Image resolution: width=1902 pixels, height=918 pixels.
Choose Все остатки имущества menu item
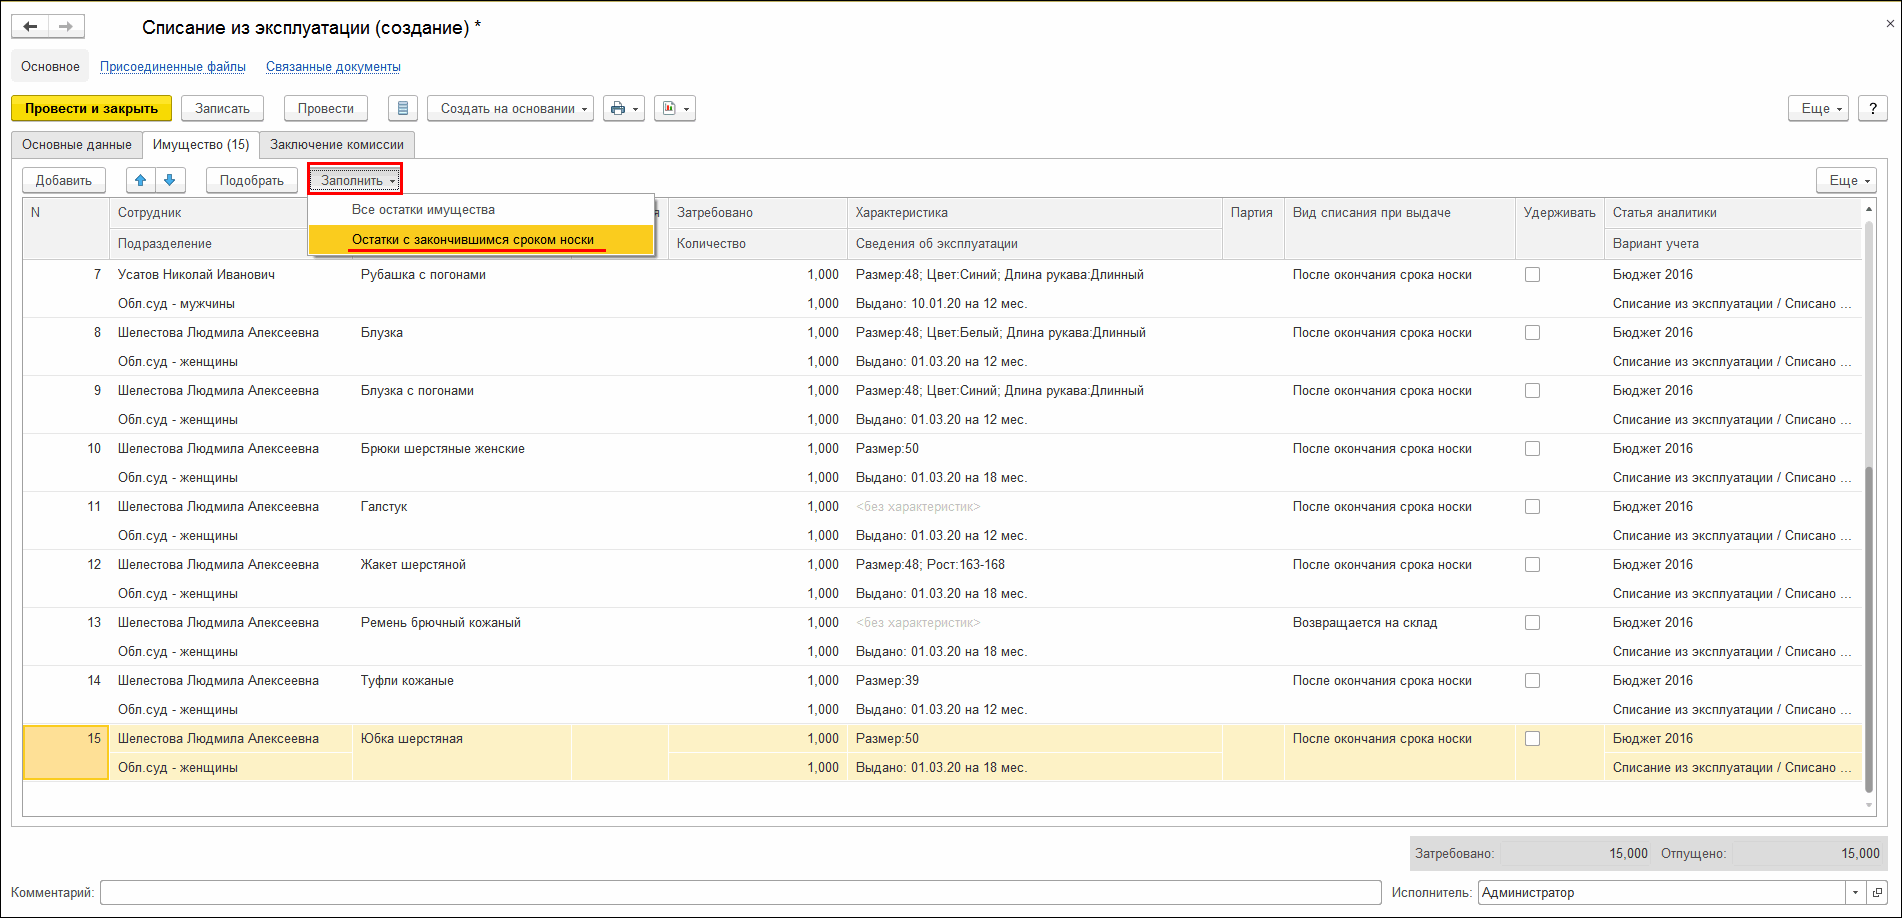(481, 210)
